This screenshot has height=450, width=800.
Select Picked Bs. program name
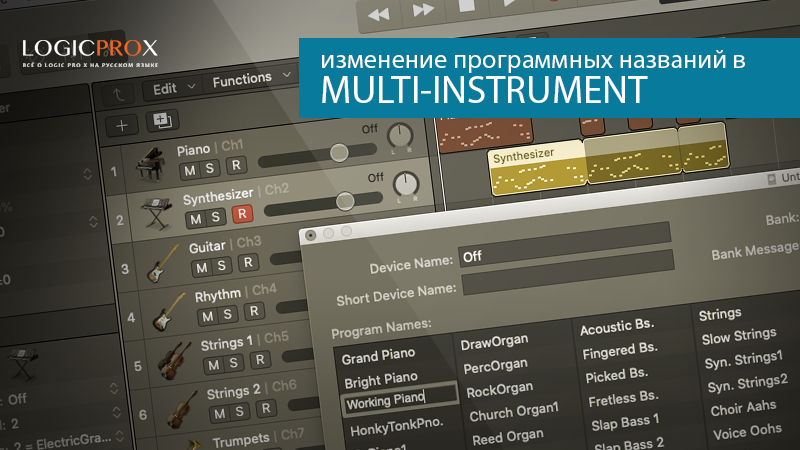click(x=617, y=374)
